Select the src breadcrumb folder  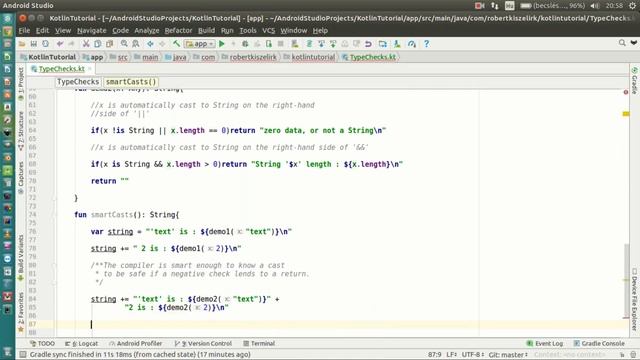tap(119, 57)
